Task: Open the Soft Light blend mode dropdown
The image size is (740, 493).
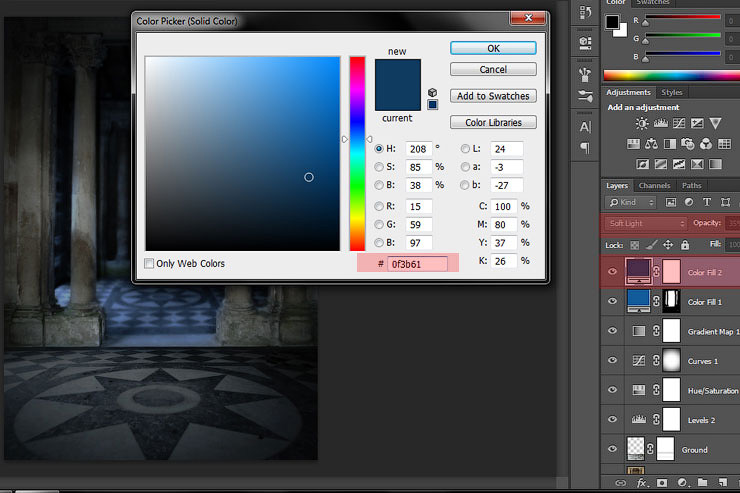Action: tap(646, 223)
